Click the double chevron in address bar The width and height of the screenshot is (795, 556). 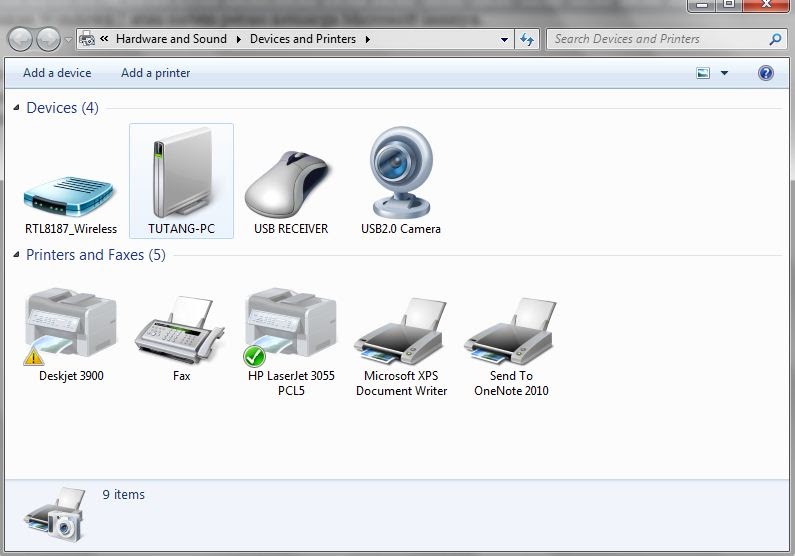104,39
